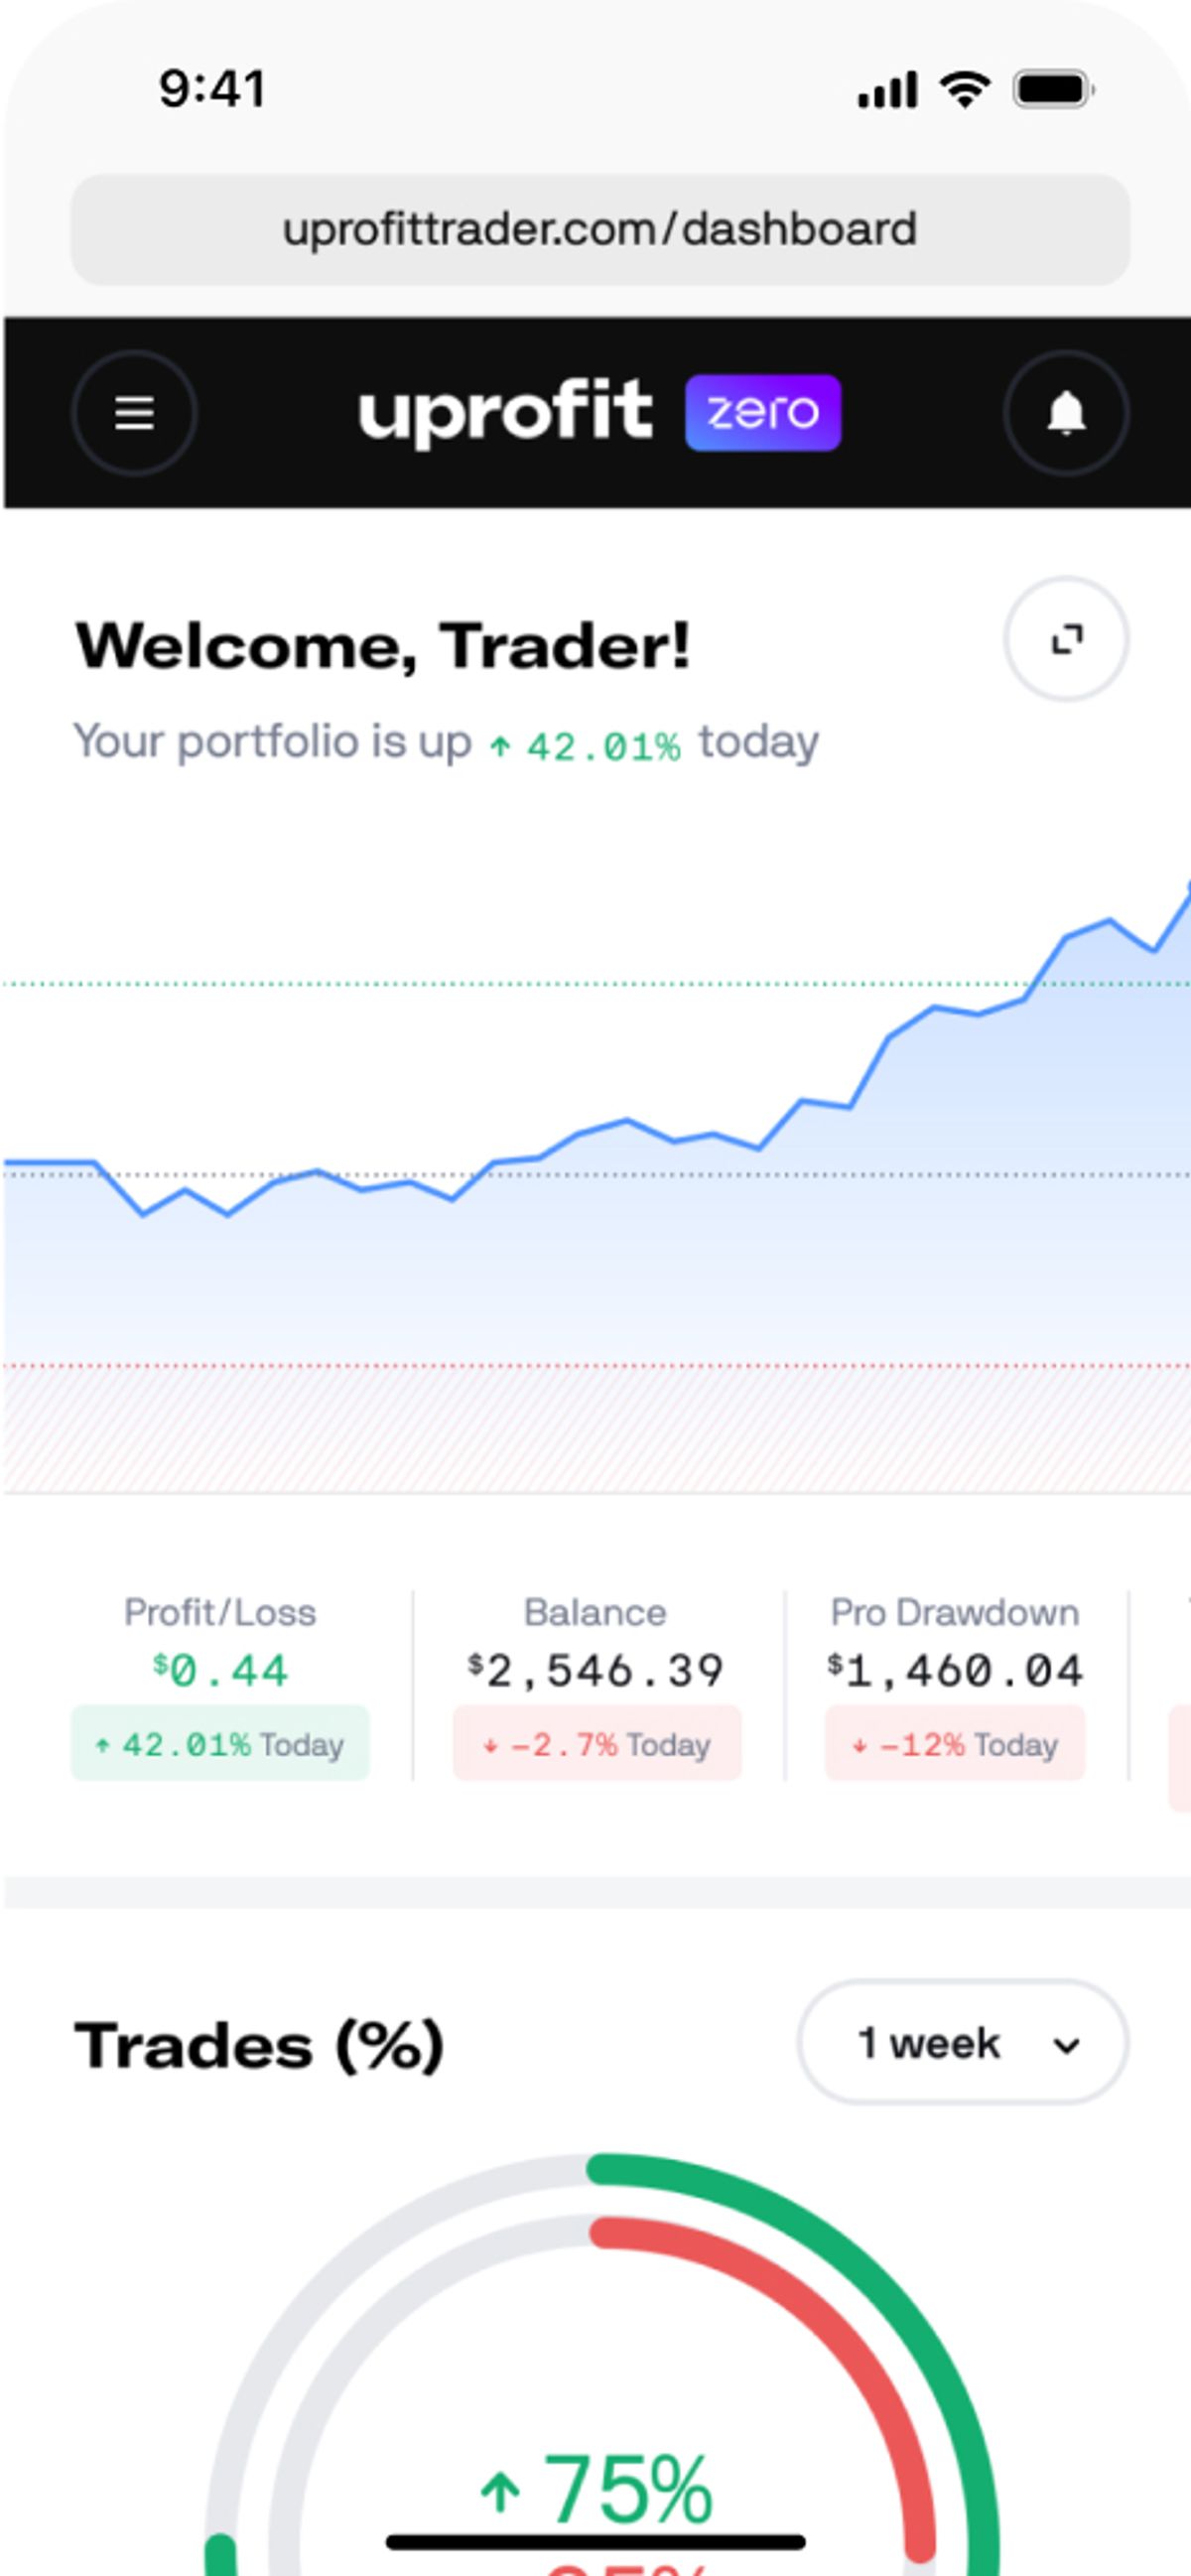Open notifications via the bell icon
Screen dimensions: 1191x2576
pyautogui.click(x=1066, y=413)
